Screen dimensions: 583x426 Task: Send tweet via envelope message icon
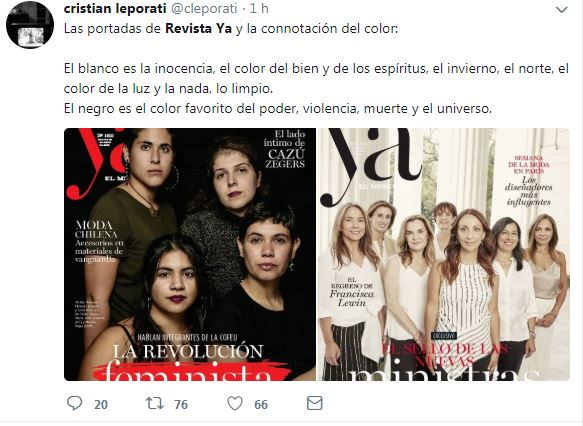click(315, 403)
